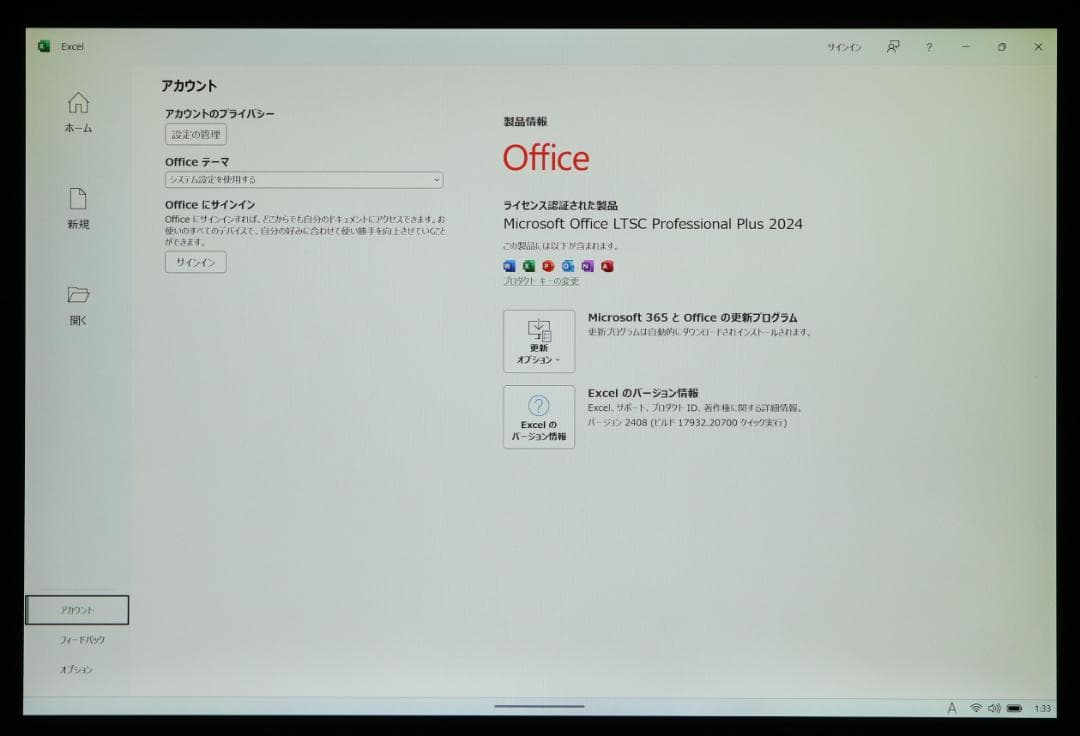
Task: Click the Microsoft Office LTSC Professional Plus 2024 text
Action: (x=653, y=224)
